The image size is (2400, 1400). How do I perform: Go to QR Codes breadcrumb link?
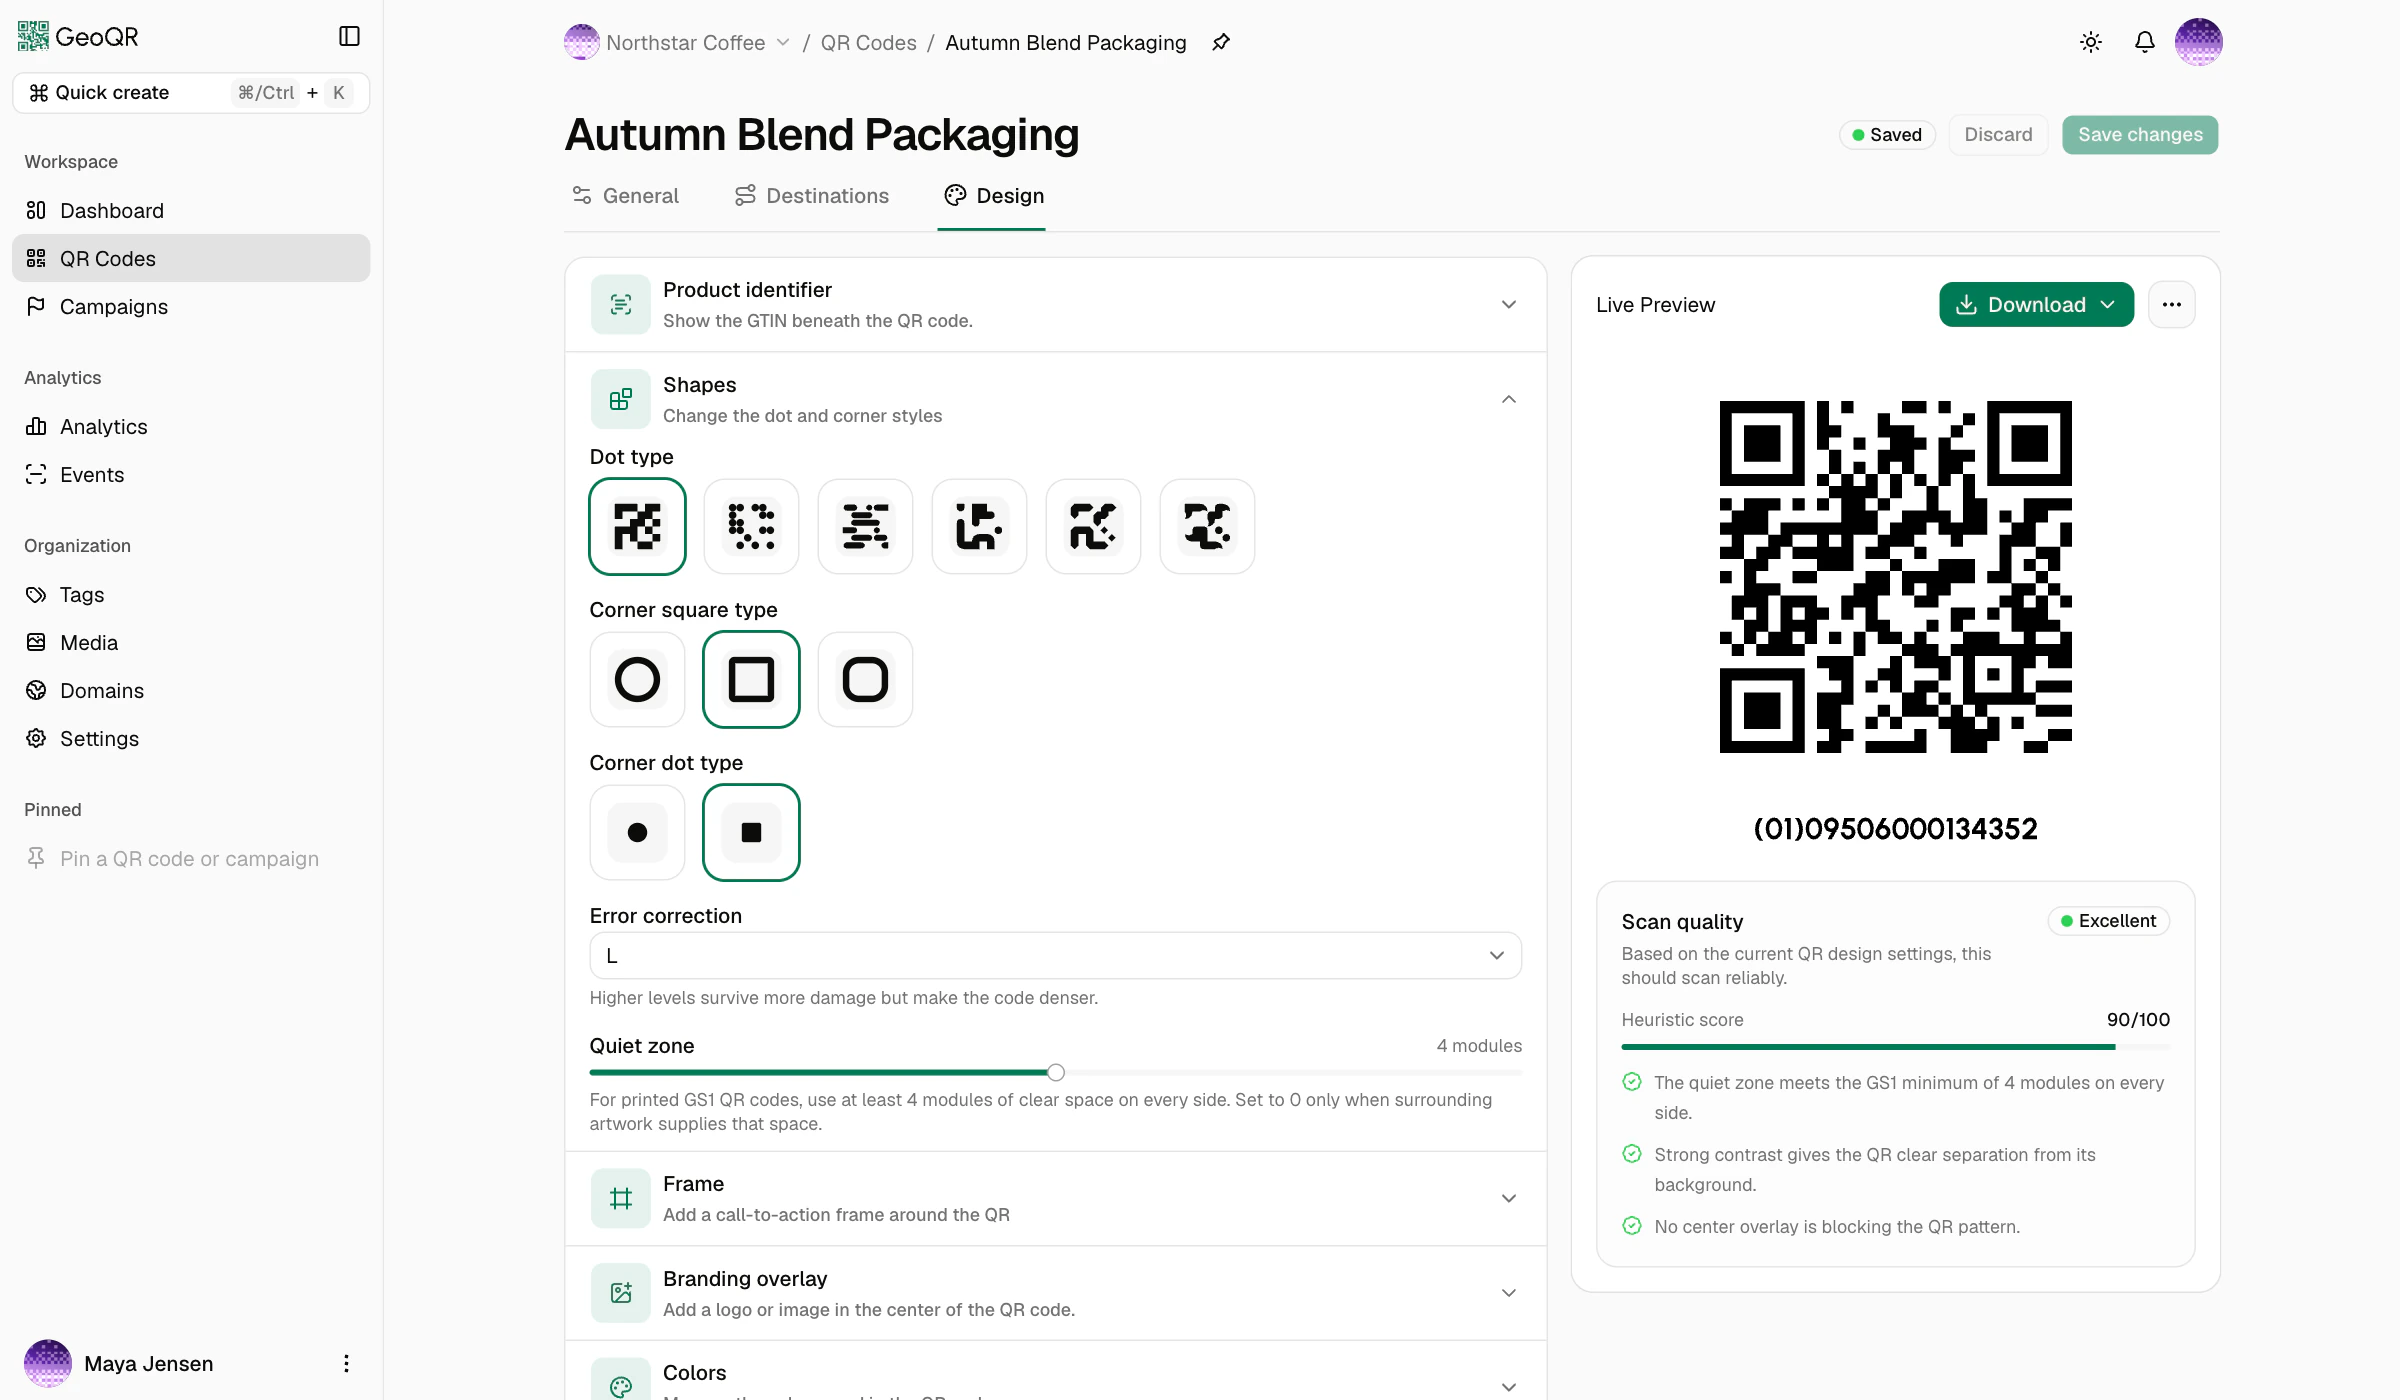(x=868, y=42)
